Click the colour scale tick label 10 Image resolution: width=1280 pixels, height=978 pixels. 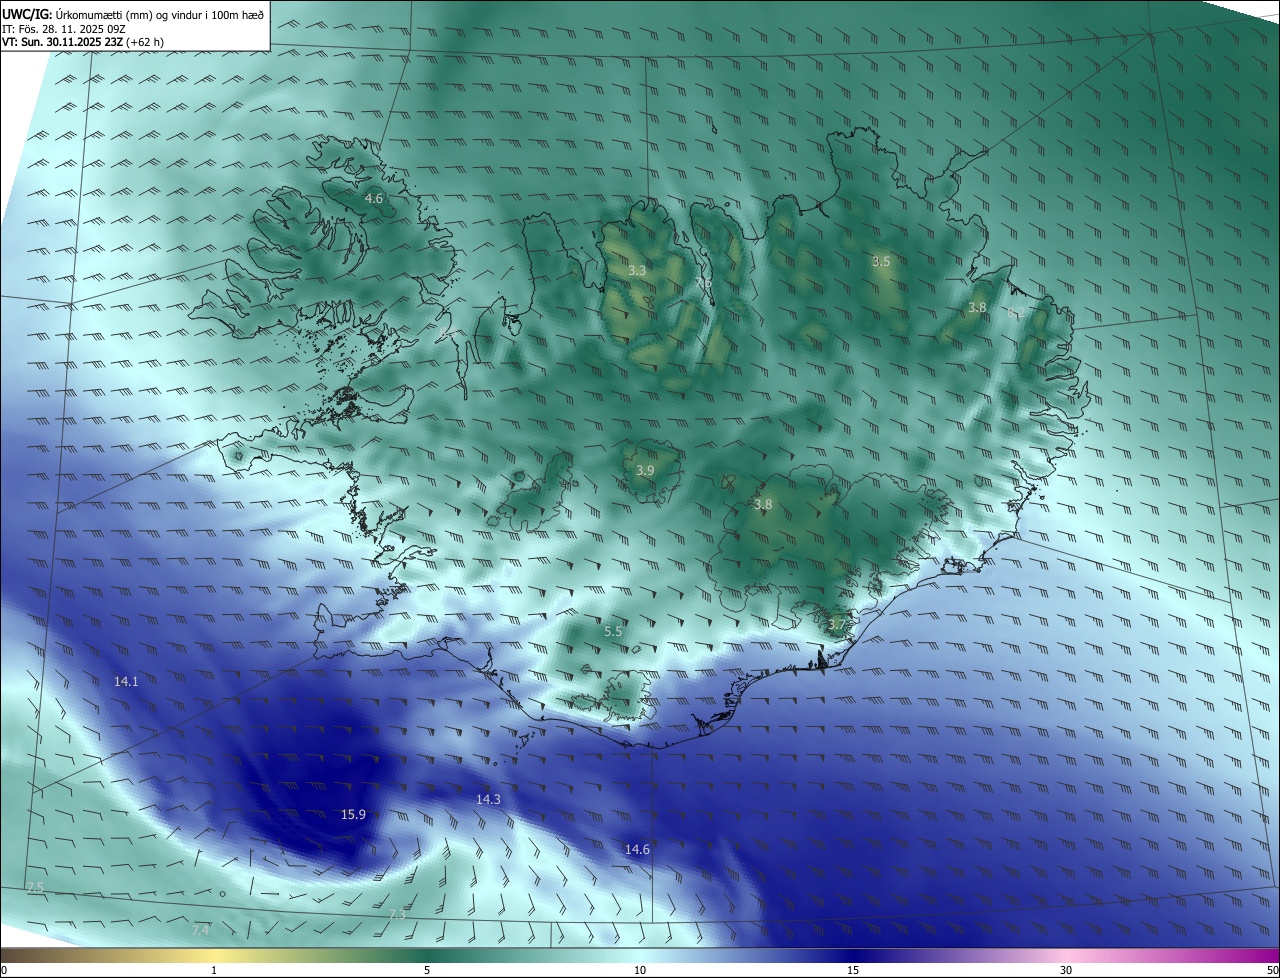[x=639, y=970]
